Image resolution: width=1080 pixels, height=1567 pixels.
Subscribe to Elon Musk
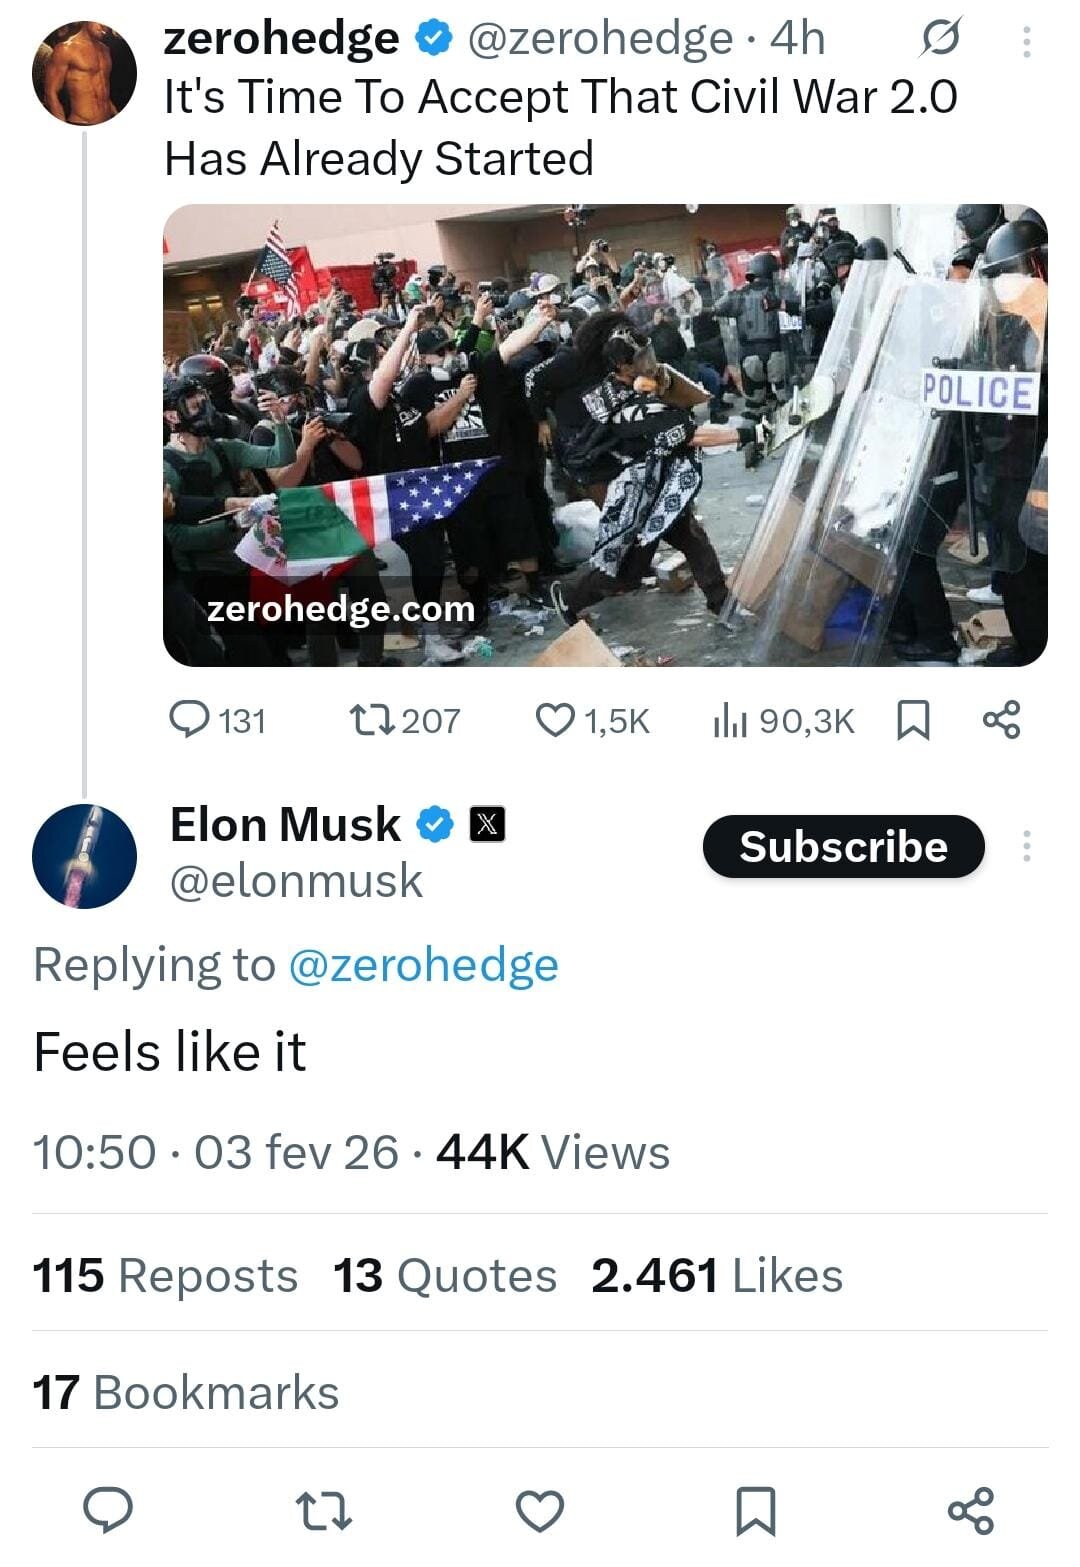pos(843,847)
